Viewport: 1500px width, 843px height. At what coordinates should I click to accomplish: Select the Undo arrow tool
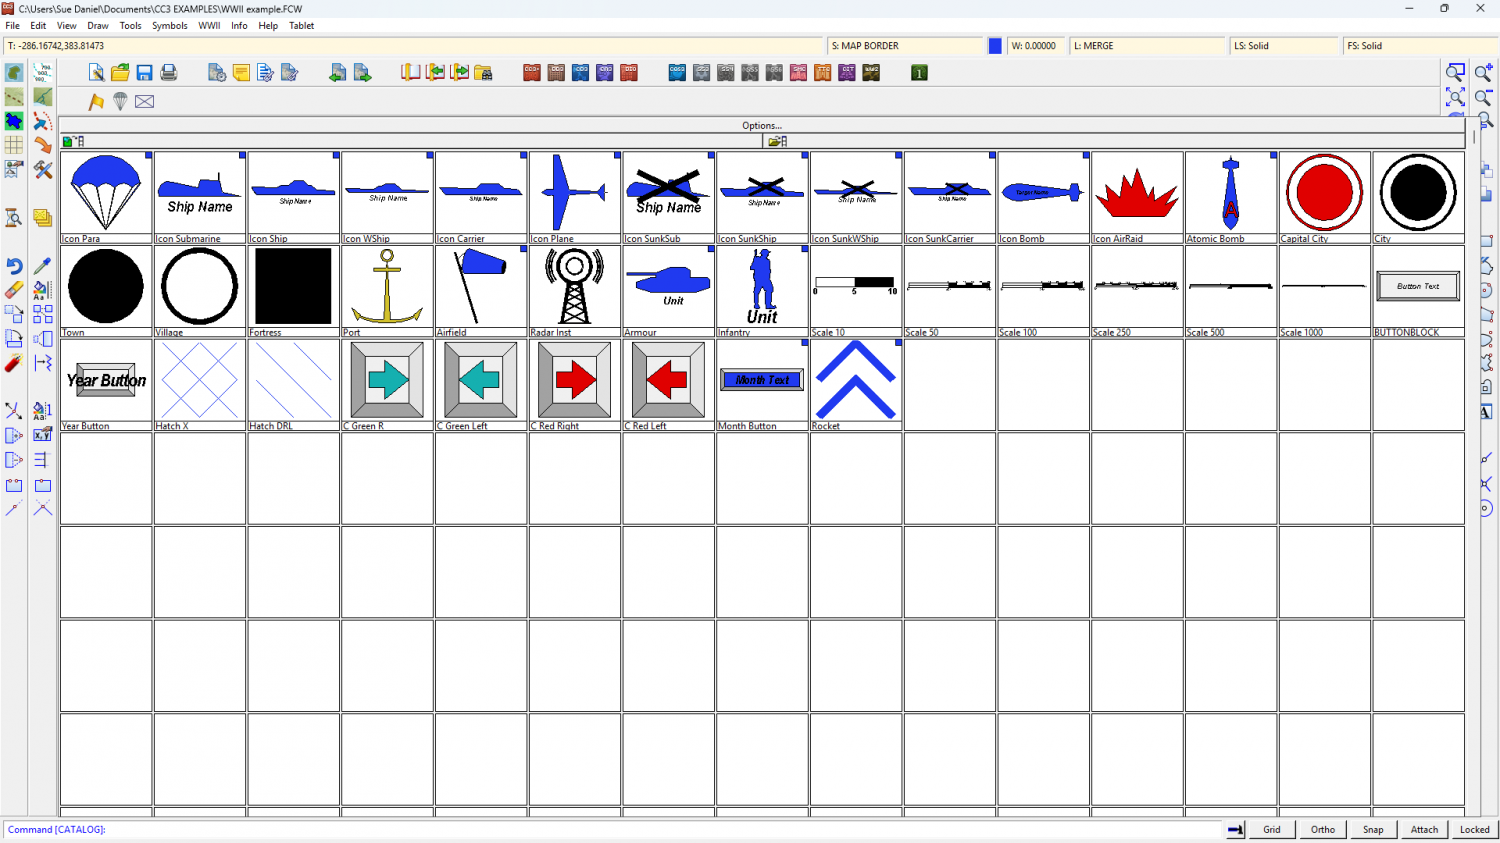(x=14, y=266)
